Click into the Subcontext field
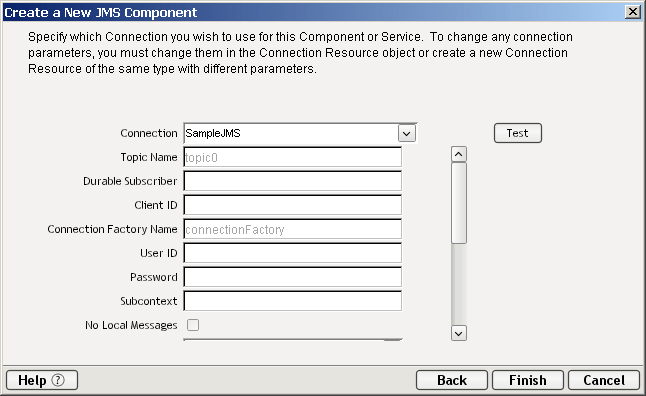 pyautogui.click(x=293, y=301)
